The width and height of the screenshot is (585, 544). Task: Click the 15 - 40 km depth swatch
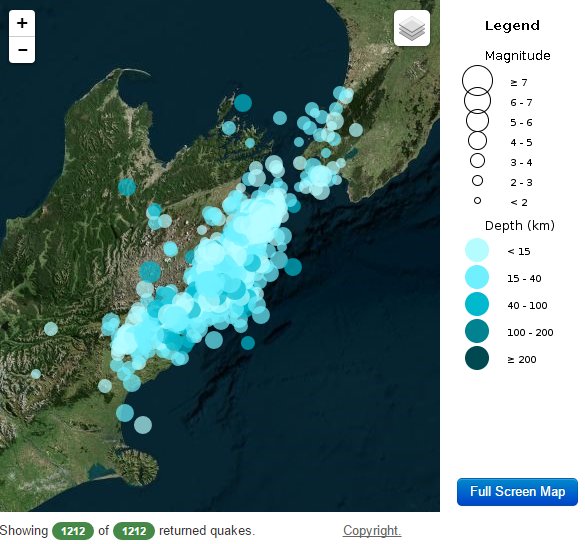[477, 277]
